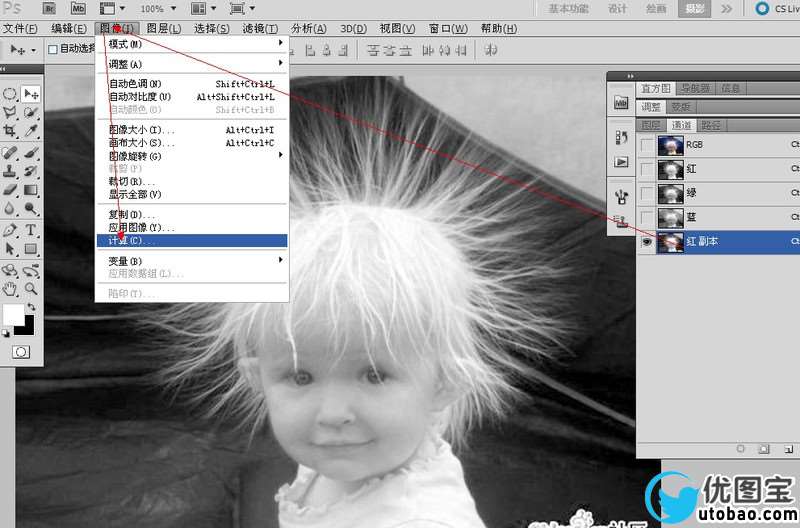The width and height of the screenshot is (800, 528).
Task: Switch to the 直方图 tab
Action: [656, 88]
